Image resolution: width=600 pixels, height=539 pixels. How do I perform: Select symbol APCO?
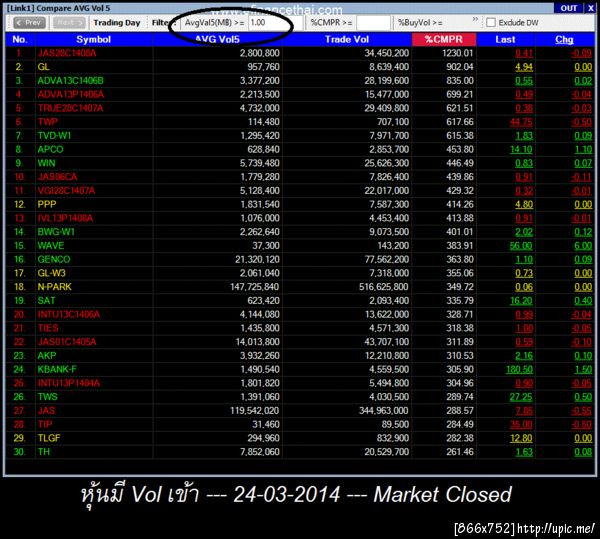[x=50, y=150]
